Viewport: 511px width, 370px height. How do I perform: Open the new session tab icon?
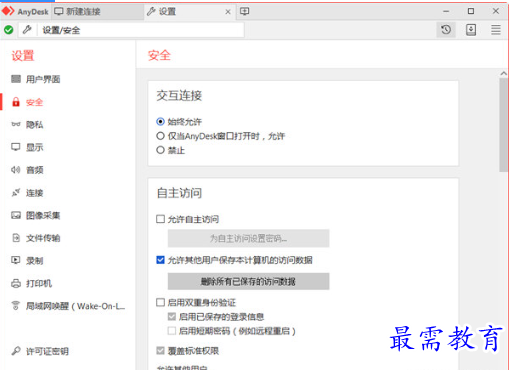click(244, 11)
